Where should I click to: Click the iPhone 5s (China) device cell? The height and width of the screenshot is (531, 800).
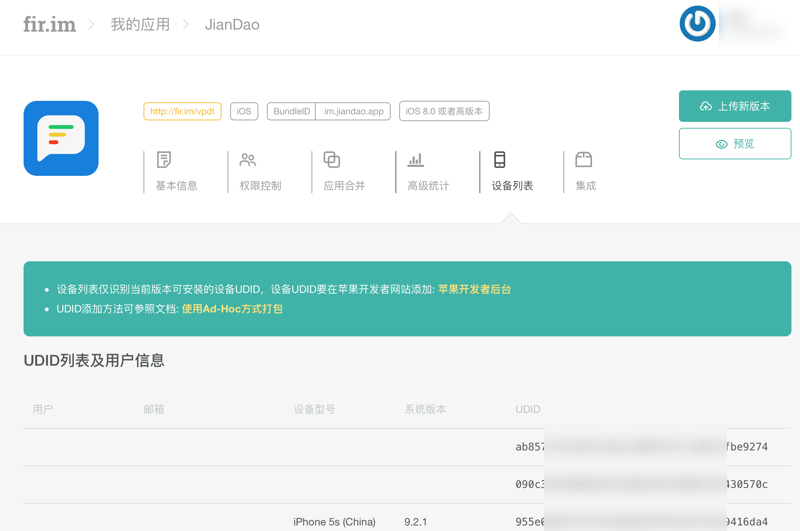[334, 522]
